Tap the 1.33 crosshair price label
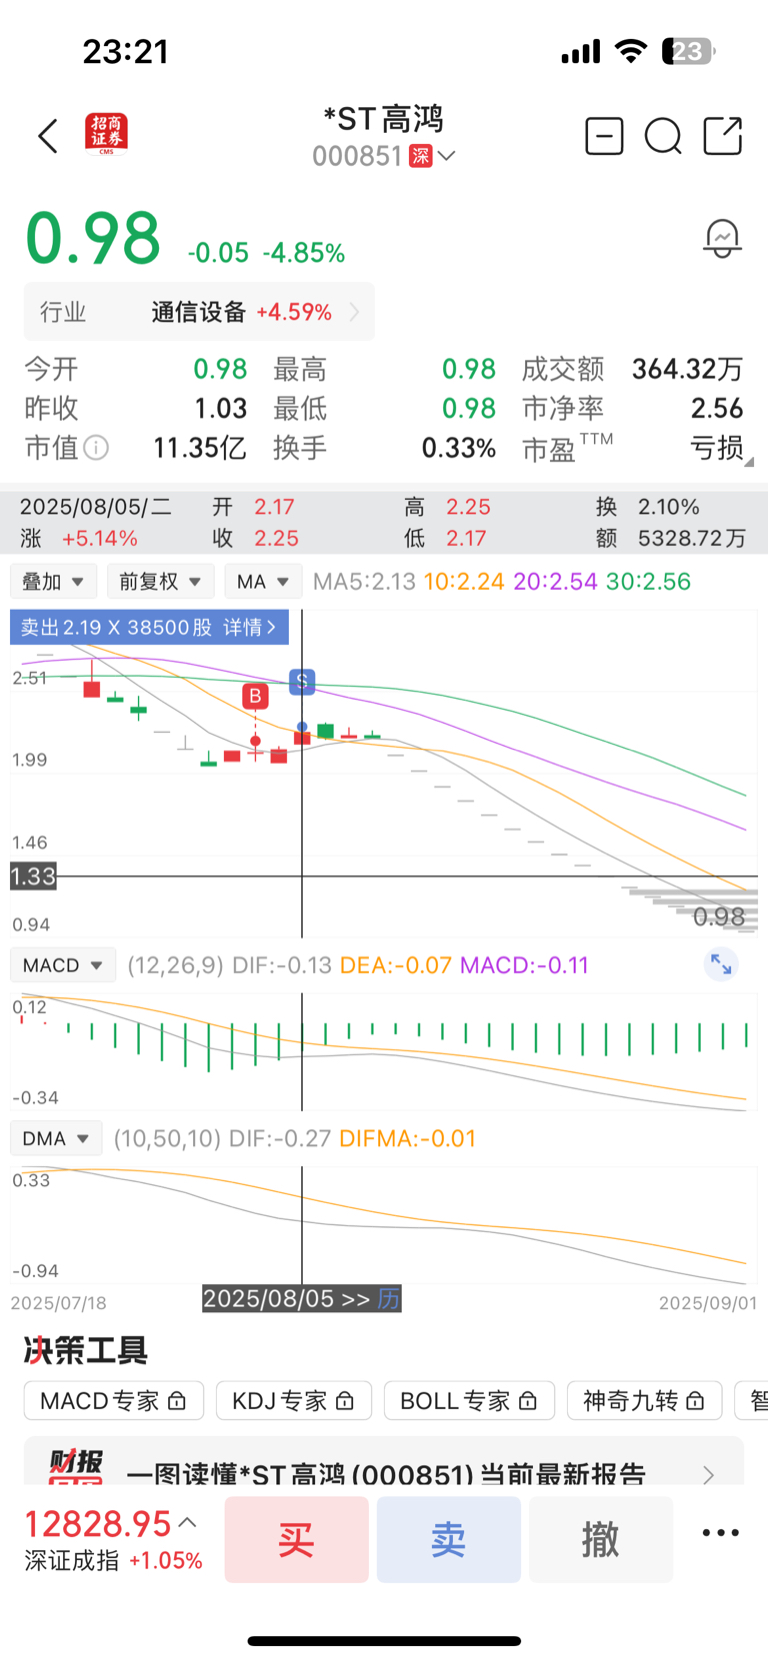The width and height of the screenshot is (768, 1663). (33, 877)
